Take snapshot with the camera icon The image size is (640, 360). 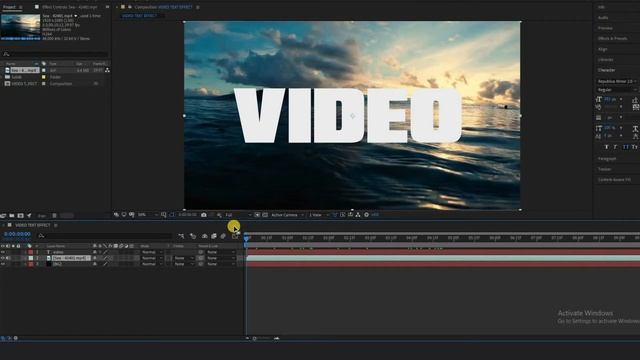[x=204, y=215]
